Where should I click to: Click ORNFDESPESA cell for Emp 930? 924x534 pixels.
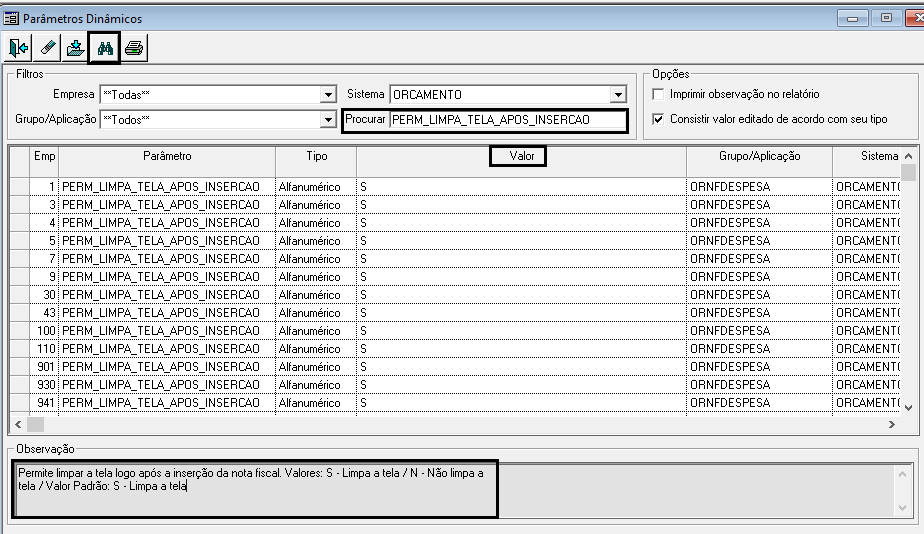tap(759, 384)
